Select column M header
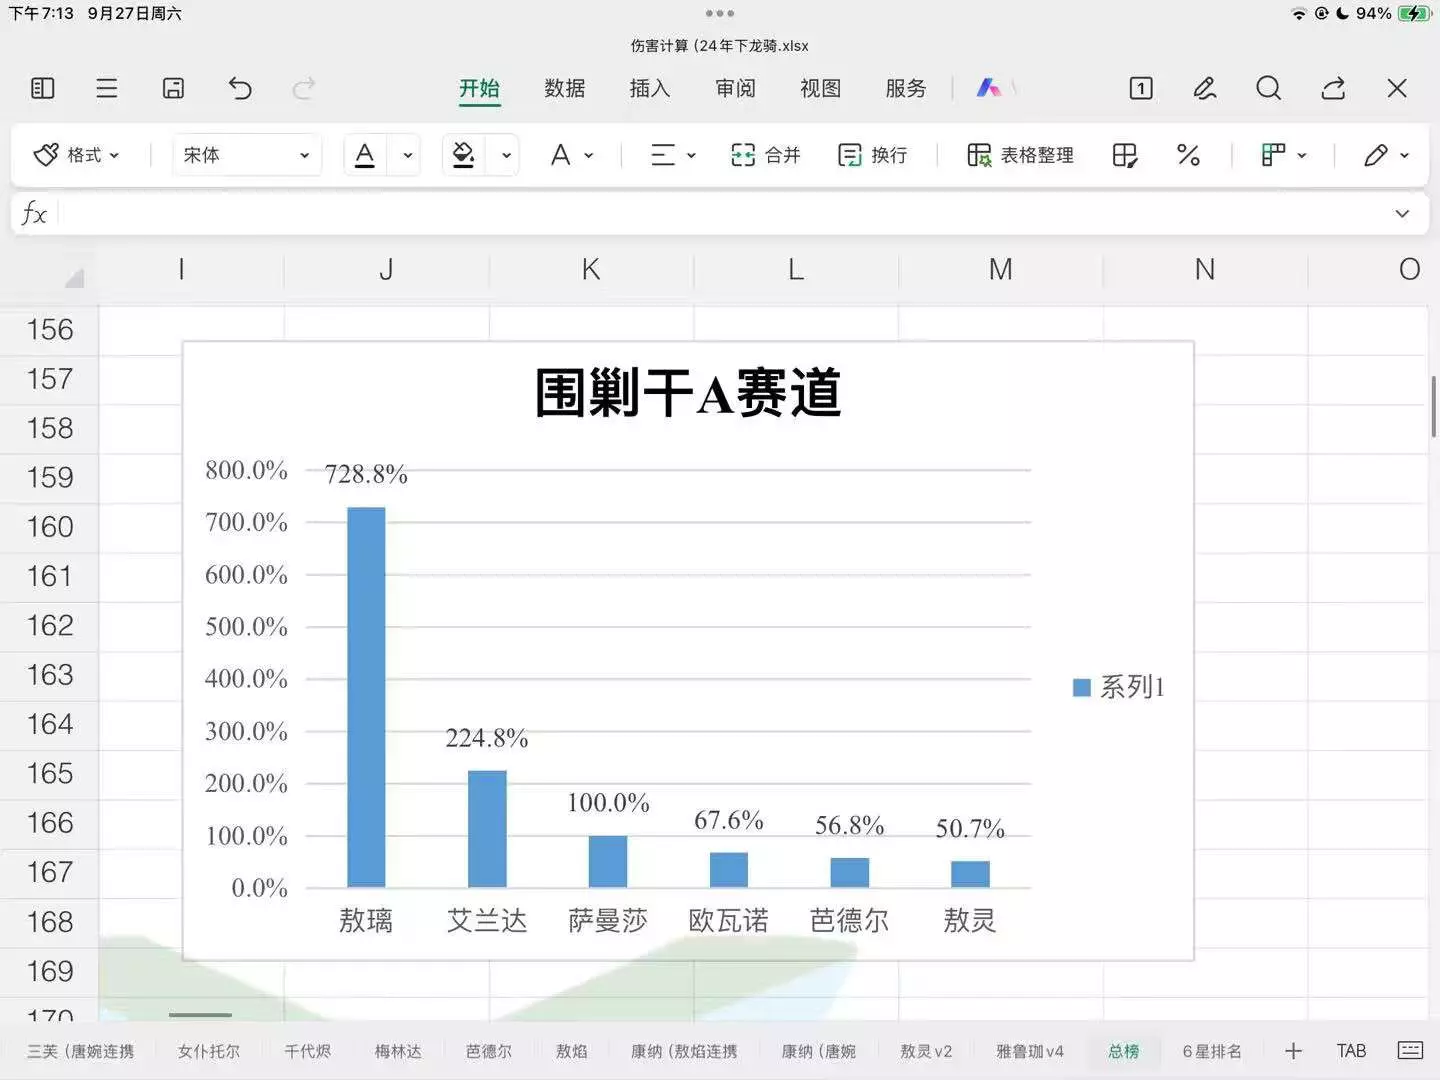 (x=1001, y=270)
